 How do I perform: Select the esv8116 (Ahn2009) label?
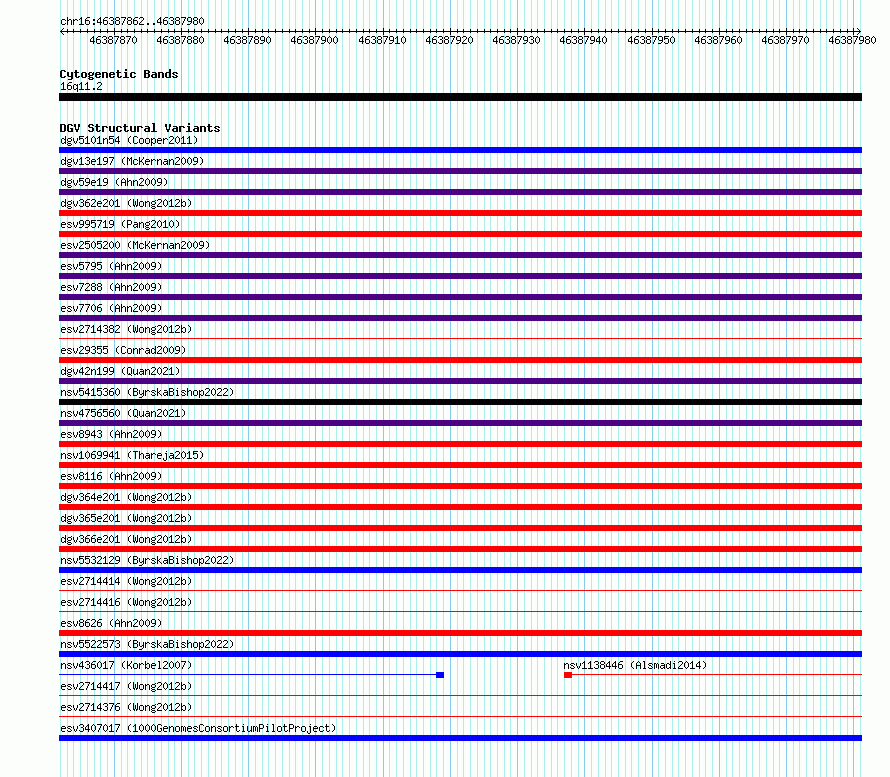[111, 476]
